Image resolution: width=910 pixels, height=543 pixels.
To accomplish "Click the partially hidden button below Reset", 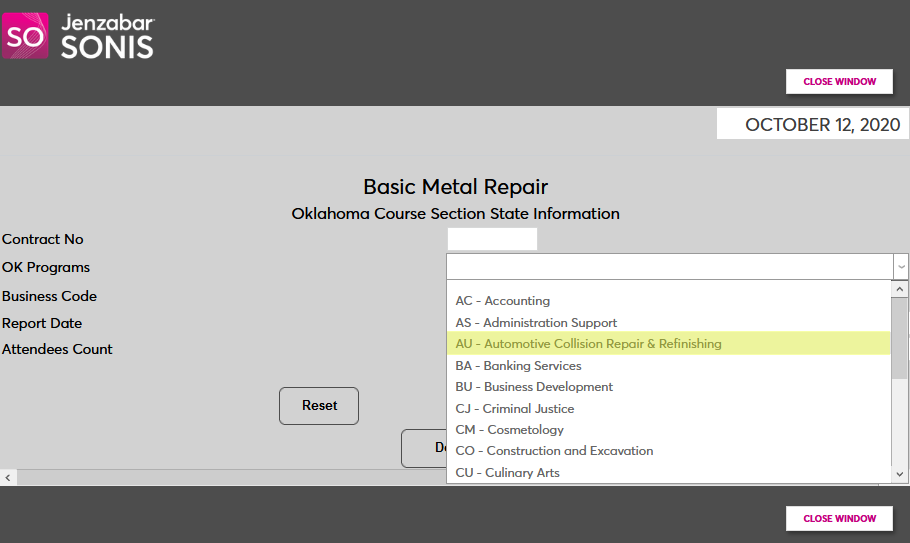I will coord(424,448).
